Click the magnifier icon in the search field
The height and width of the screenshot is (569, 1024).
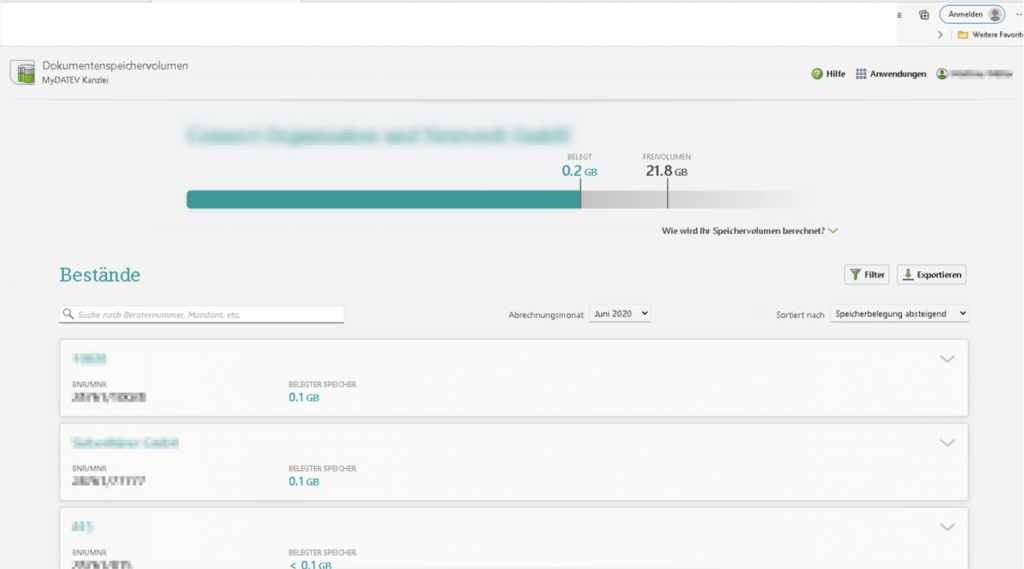point(68,314)
